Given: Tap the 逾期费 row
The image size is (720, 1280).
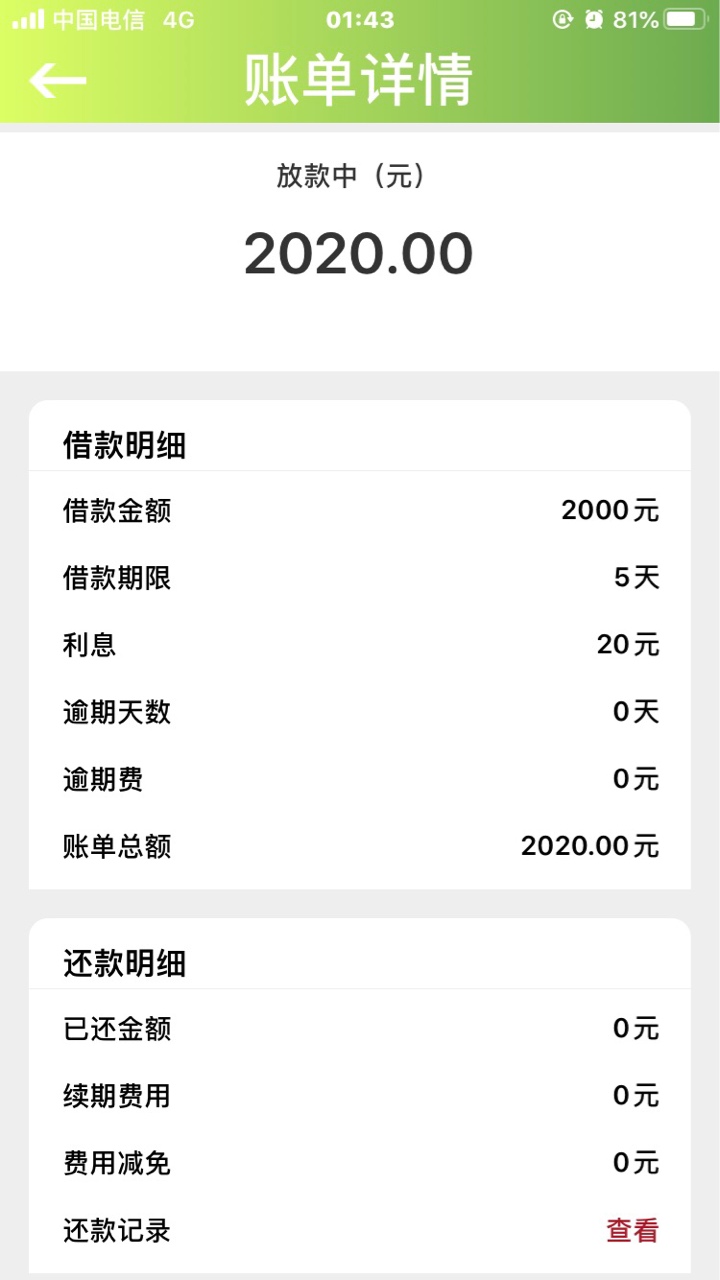Looking at the screenshot, I should 360,779.
